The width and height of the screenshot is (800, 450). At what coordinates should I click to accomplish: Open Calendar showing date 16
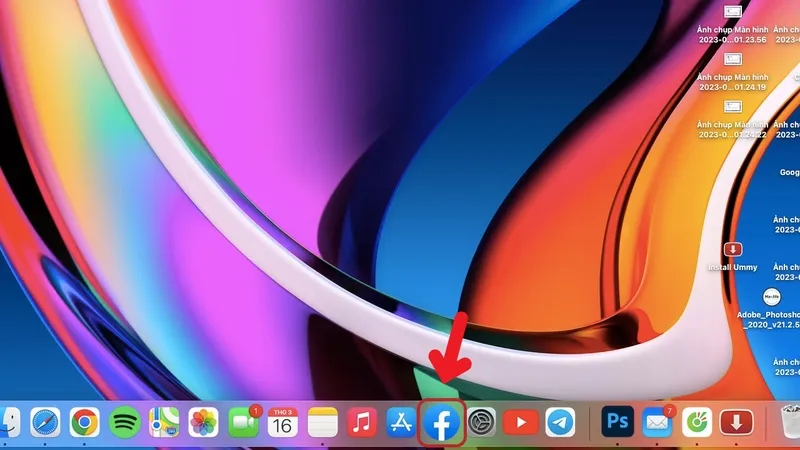283,423
